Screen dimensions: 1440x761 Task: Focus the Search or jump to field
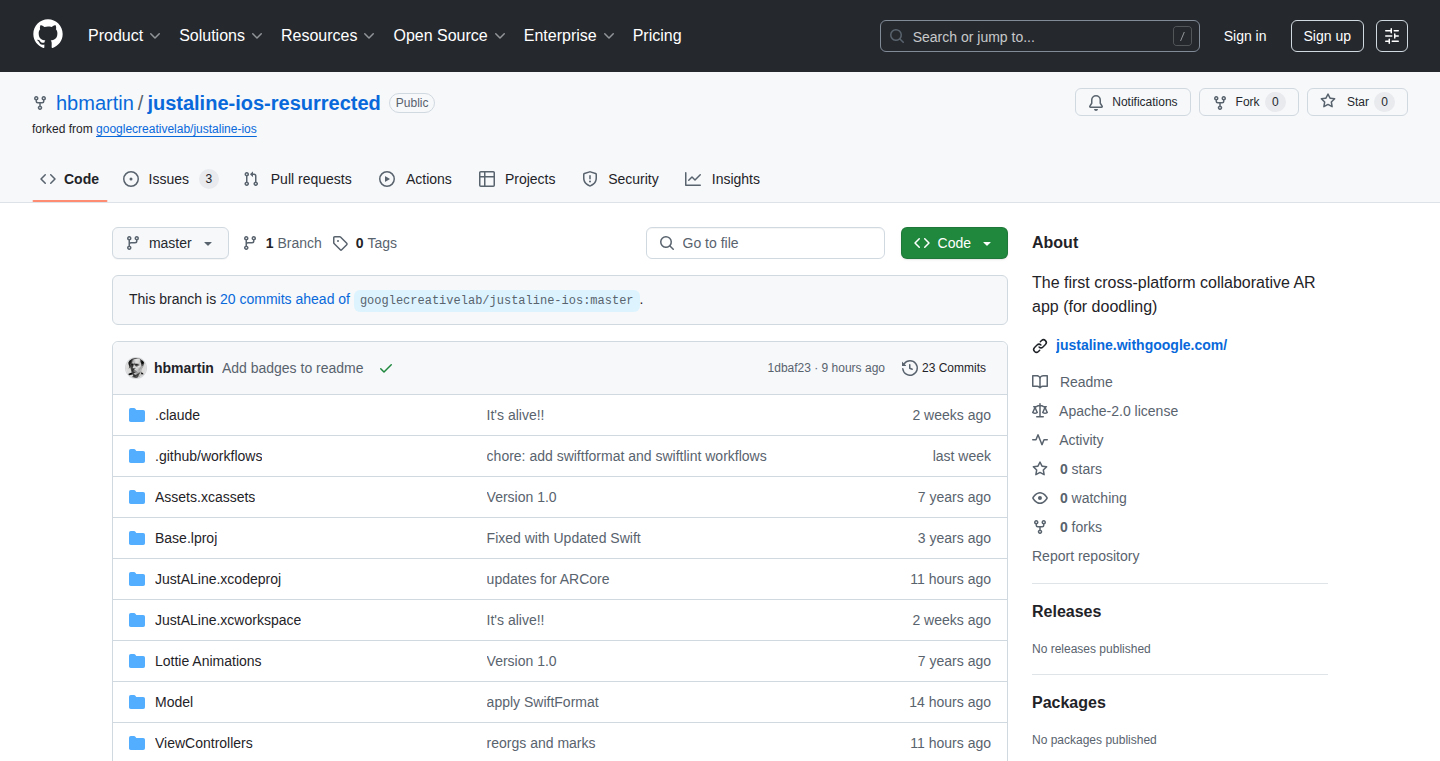[1040, 36]
